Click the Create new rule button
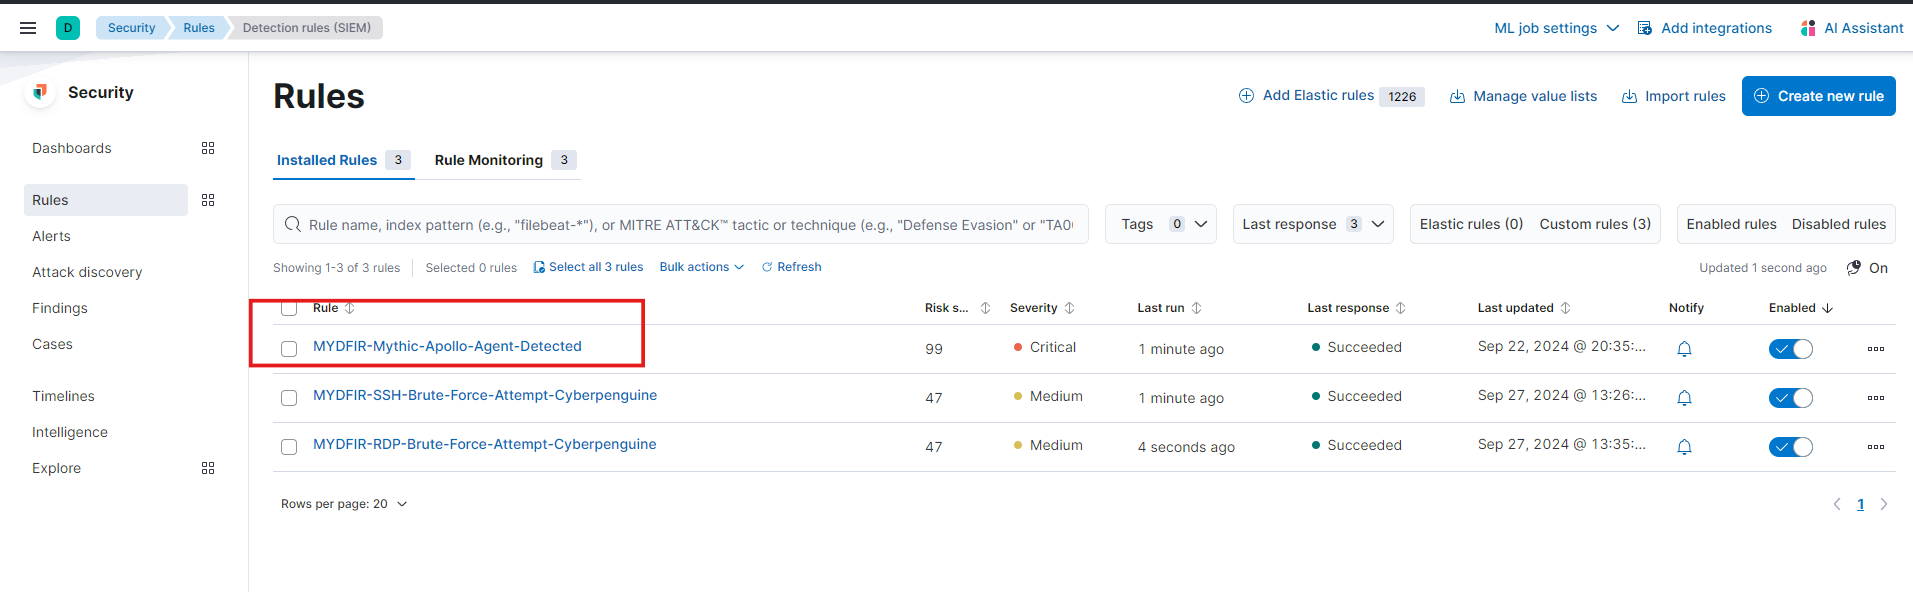 tap(1818, 96)
